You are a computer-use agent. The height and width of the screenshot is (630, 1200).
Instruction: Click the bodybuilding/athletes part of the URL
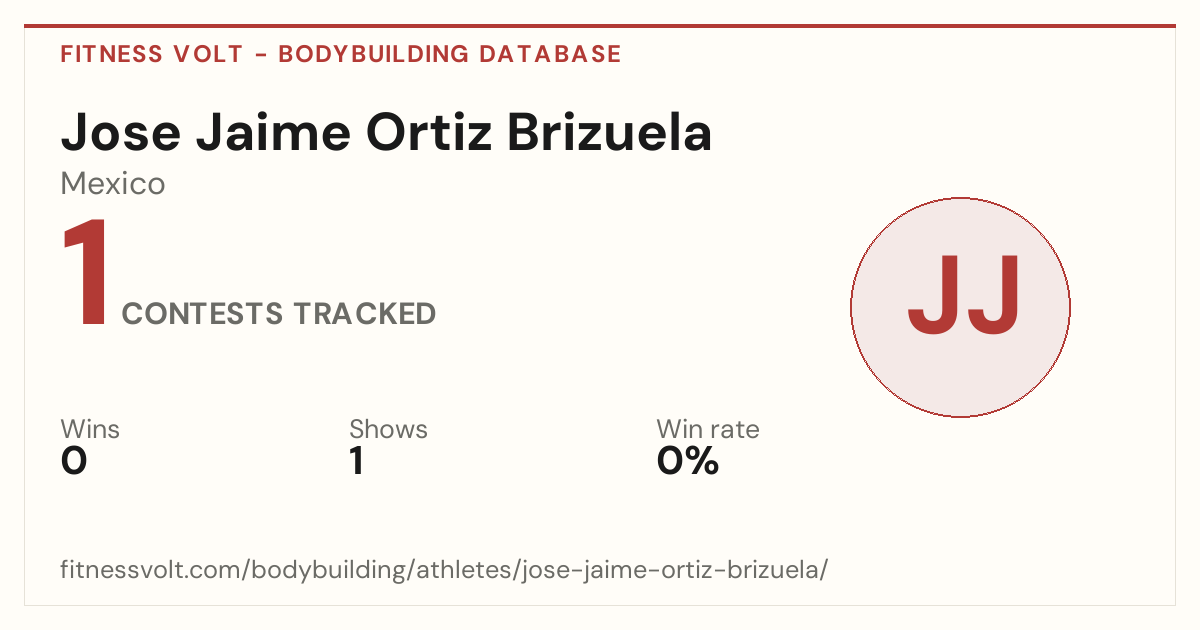point(383,570)
